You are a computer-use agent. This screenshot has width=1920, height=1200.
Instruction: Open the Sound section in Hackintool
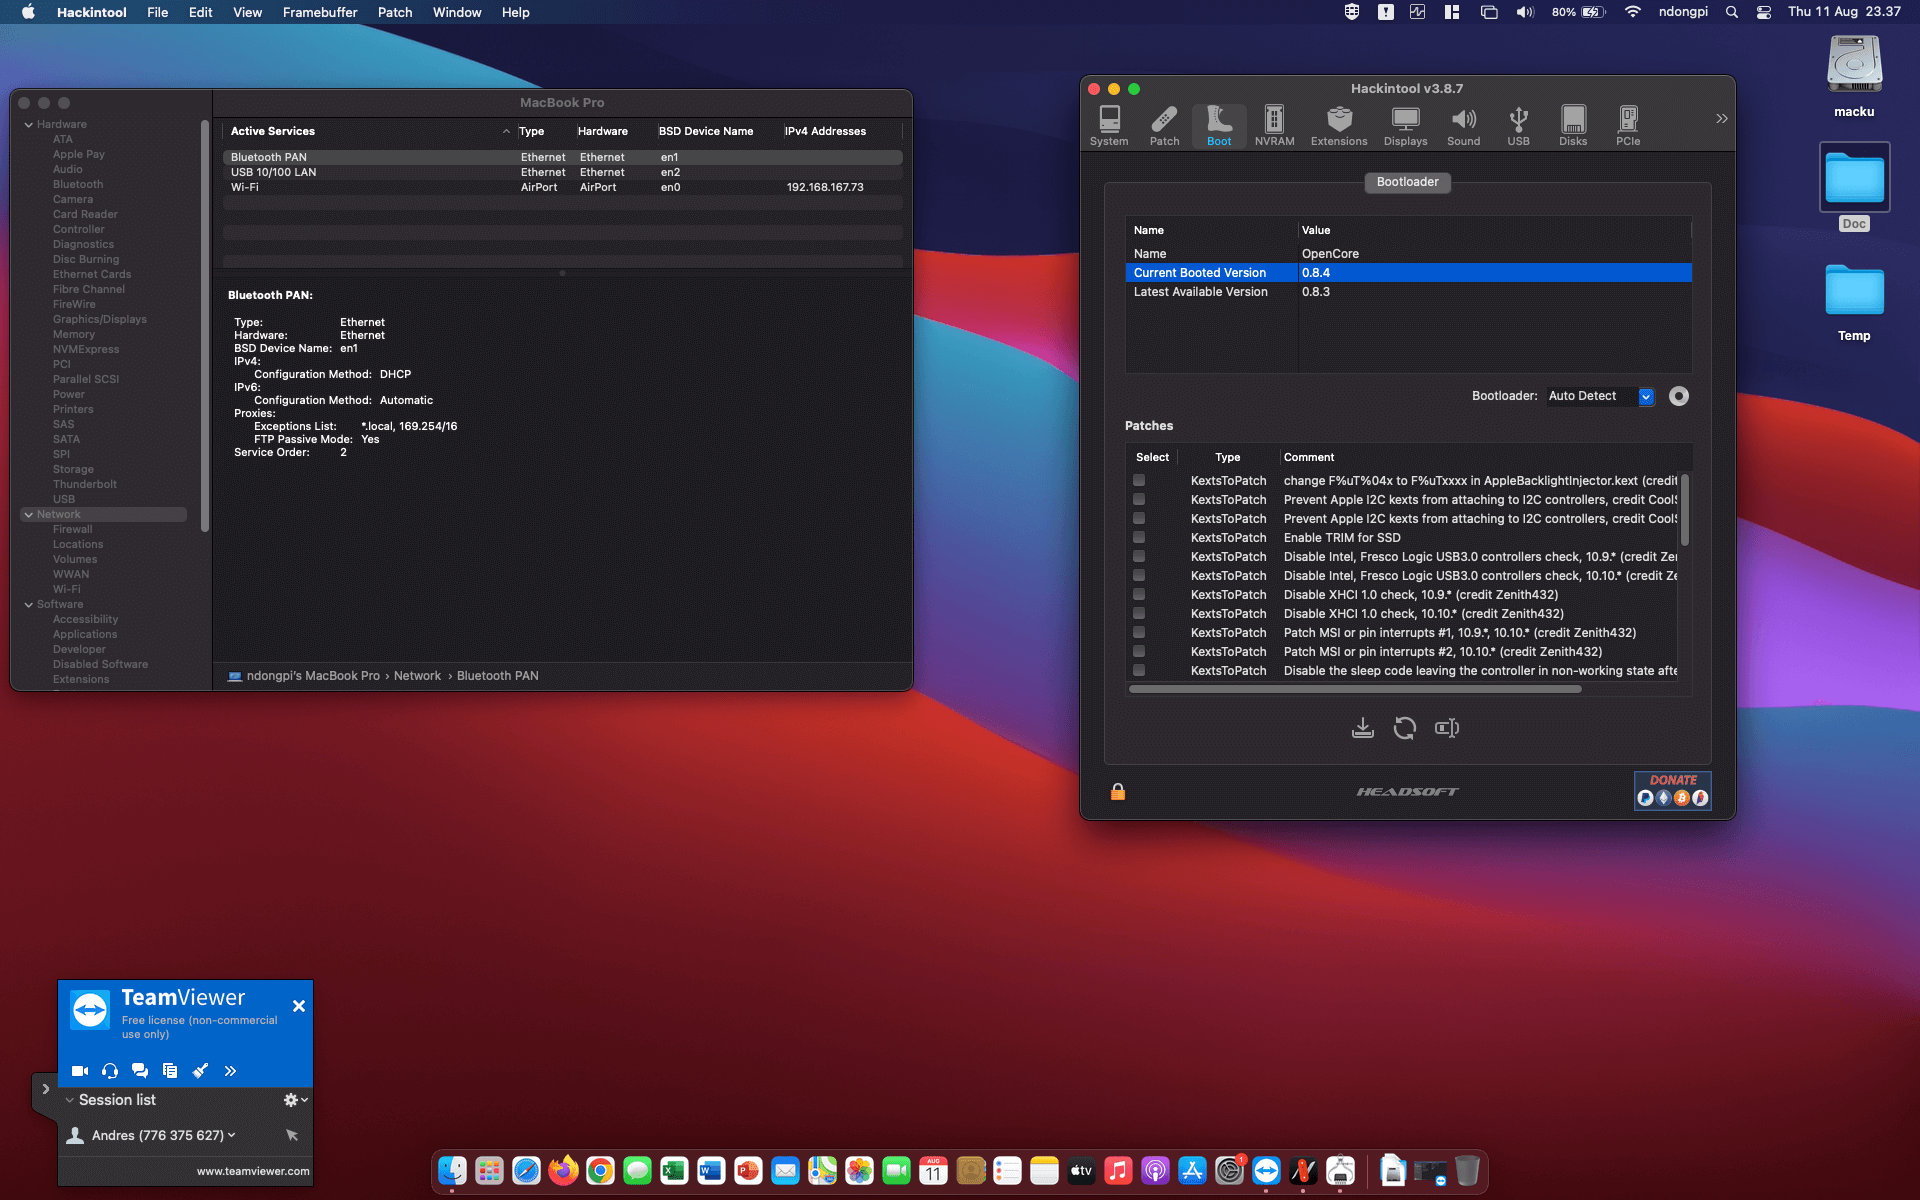pyautogui.click(x=1463, y=124)
